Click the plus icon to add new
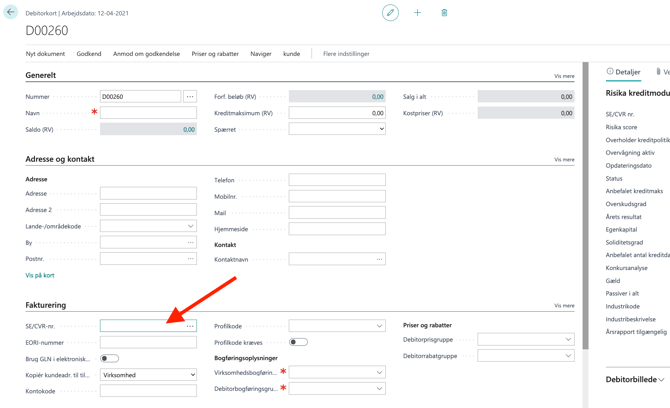670x408 pixels. 417,13
